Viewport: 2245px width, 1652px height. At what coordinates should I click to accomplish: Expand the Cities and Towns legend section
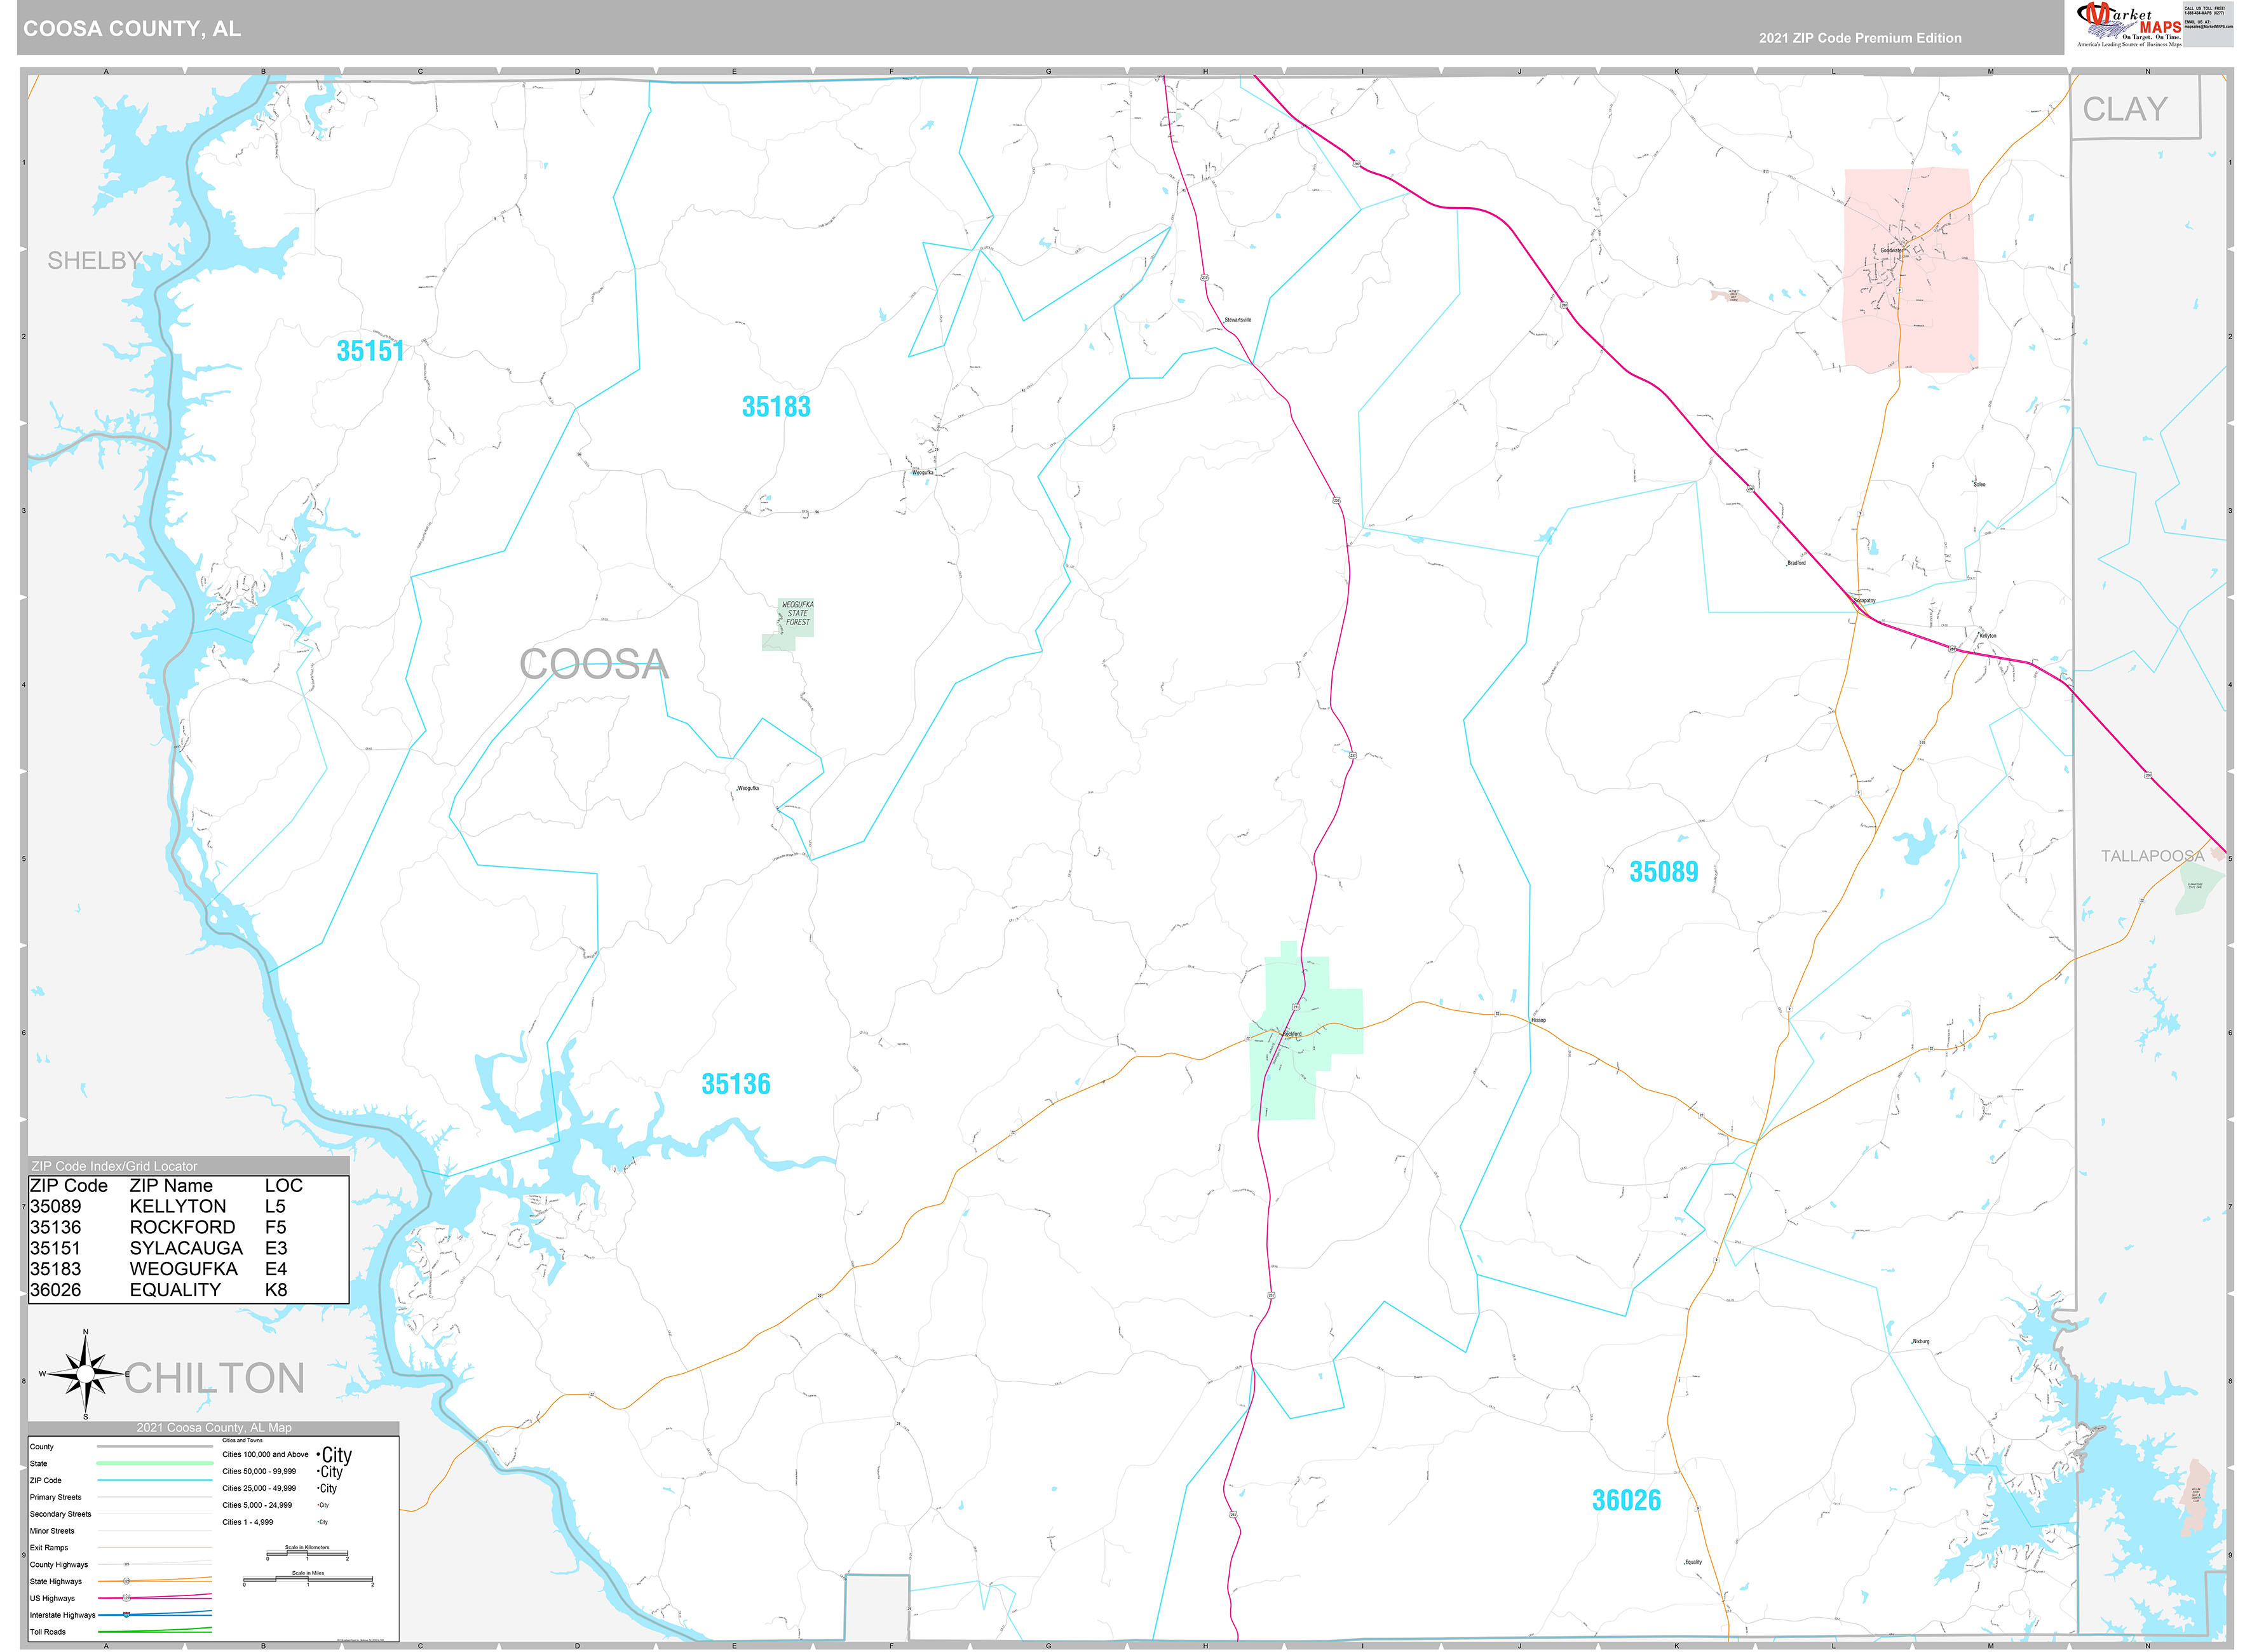tap(243, 1441)
